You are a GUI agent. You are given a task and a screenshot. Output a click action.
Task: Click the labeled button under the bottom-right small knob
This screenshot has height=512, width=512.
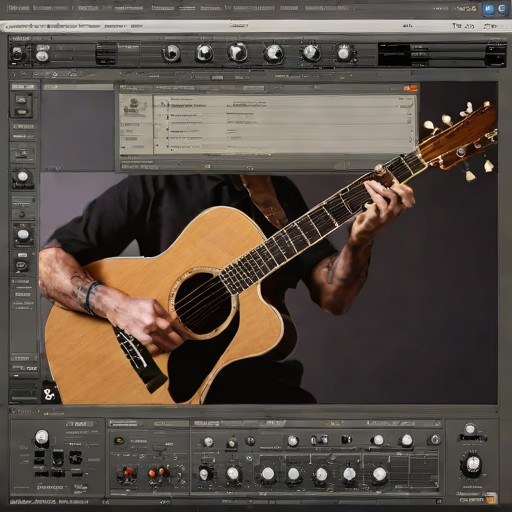tap(472, 438)
